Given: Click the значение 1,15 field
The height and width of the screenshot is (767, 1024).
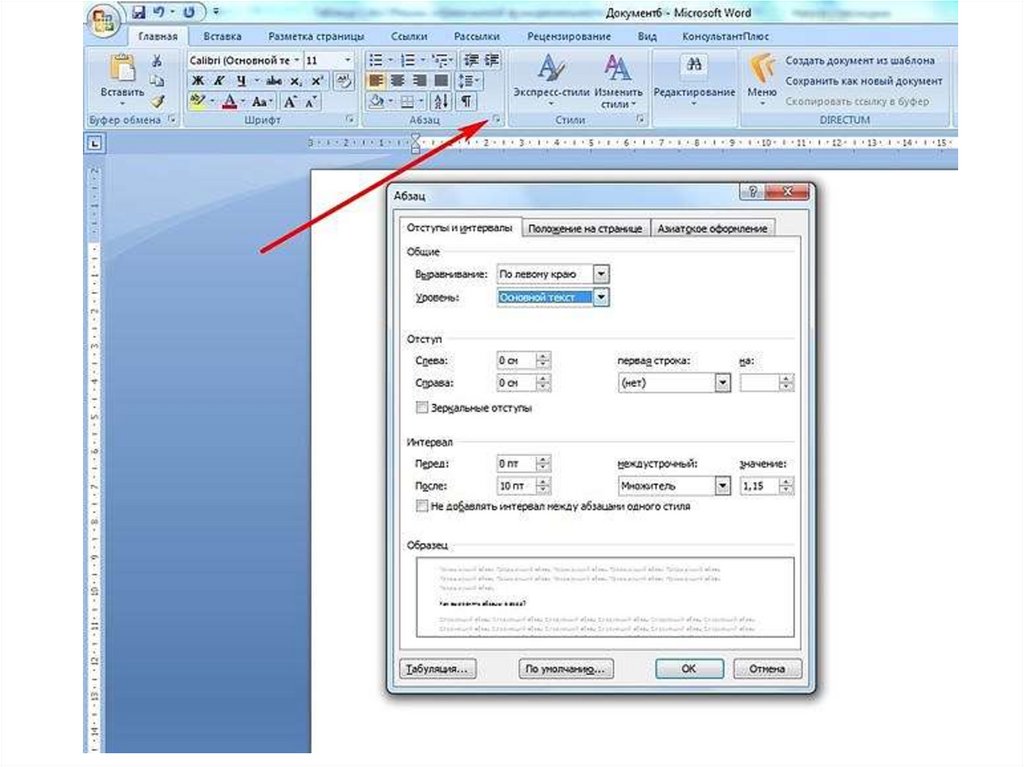Looking at the screenshot, I should coord(760,486).
